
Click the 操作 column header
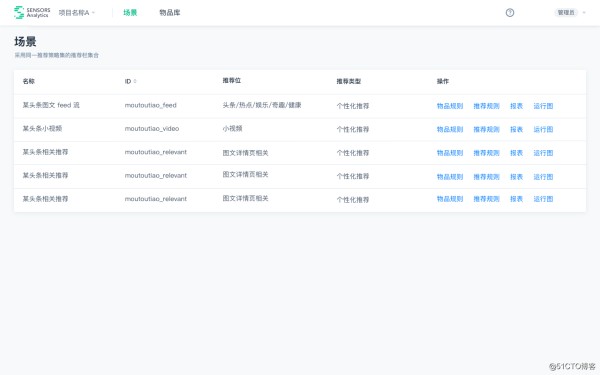pyautogui.click(x=443, y=81)
